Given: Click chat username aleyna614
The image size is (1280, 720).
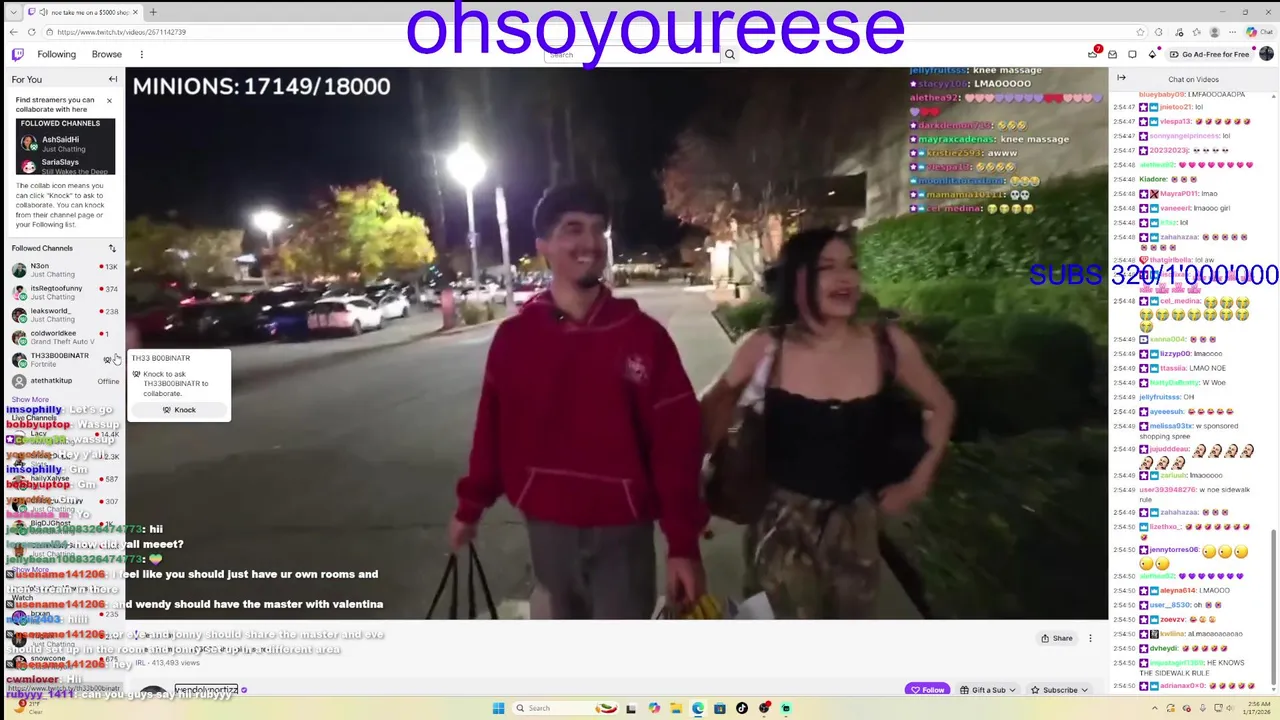Looking at the screenshot, I should click(x=1177, y=590).
